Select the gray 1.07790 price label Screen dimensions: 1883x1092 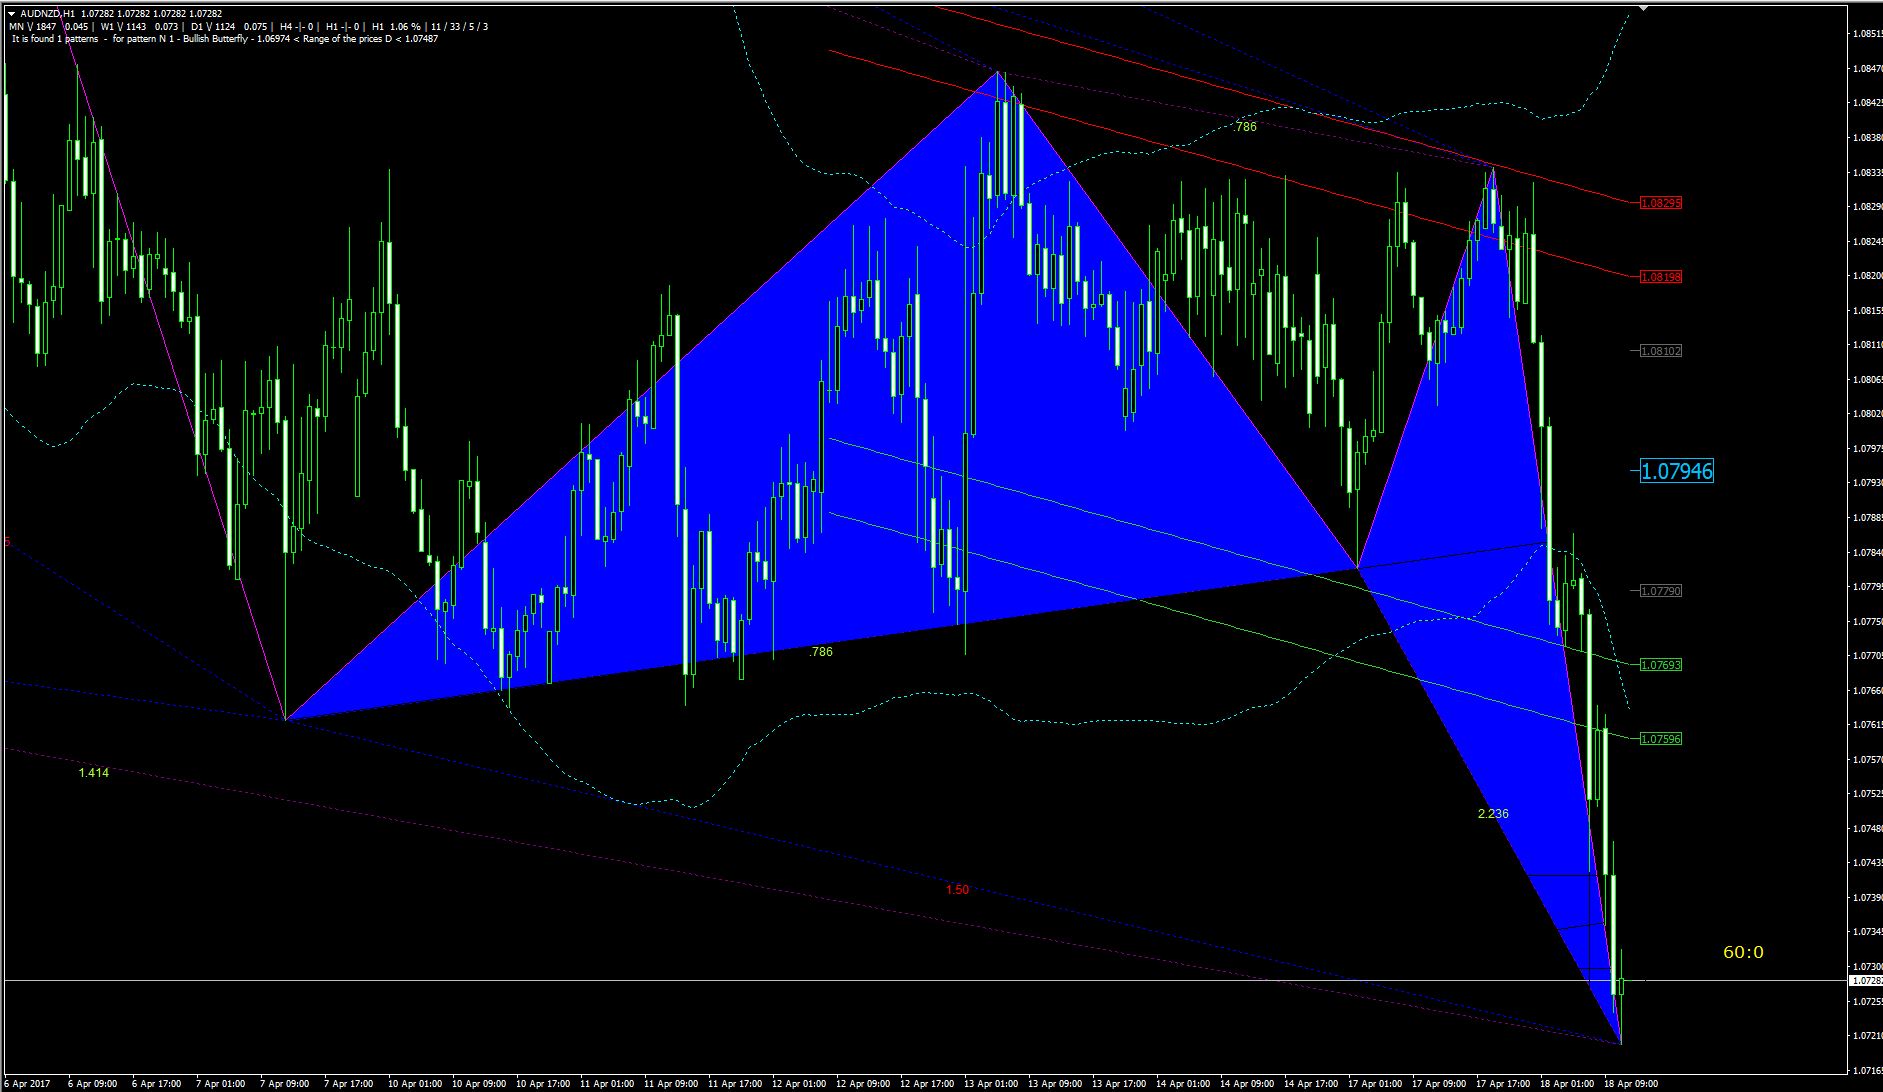coord(1661,591)
